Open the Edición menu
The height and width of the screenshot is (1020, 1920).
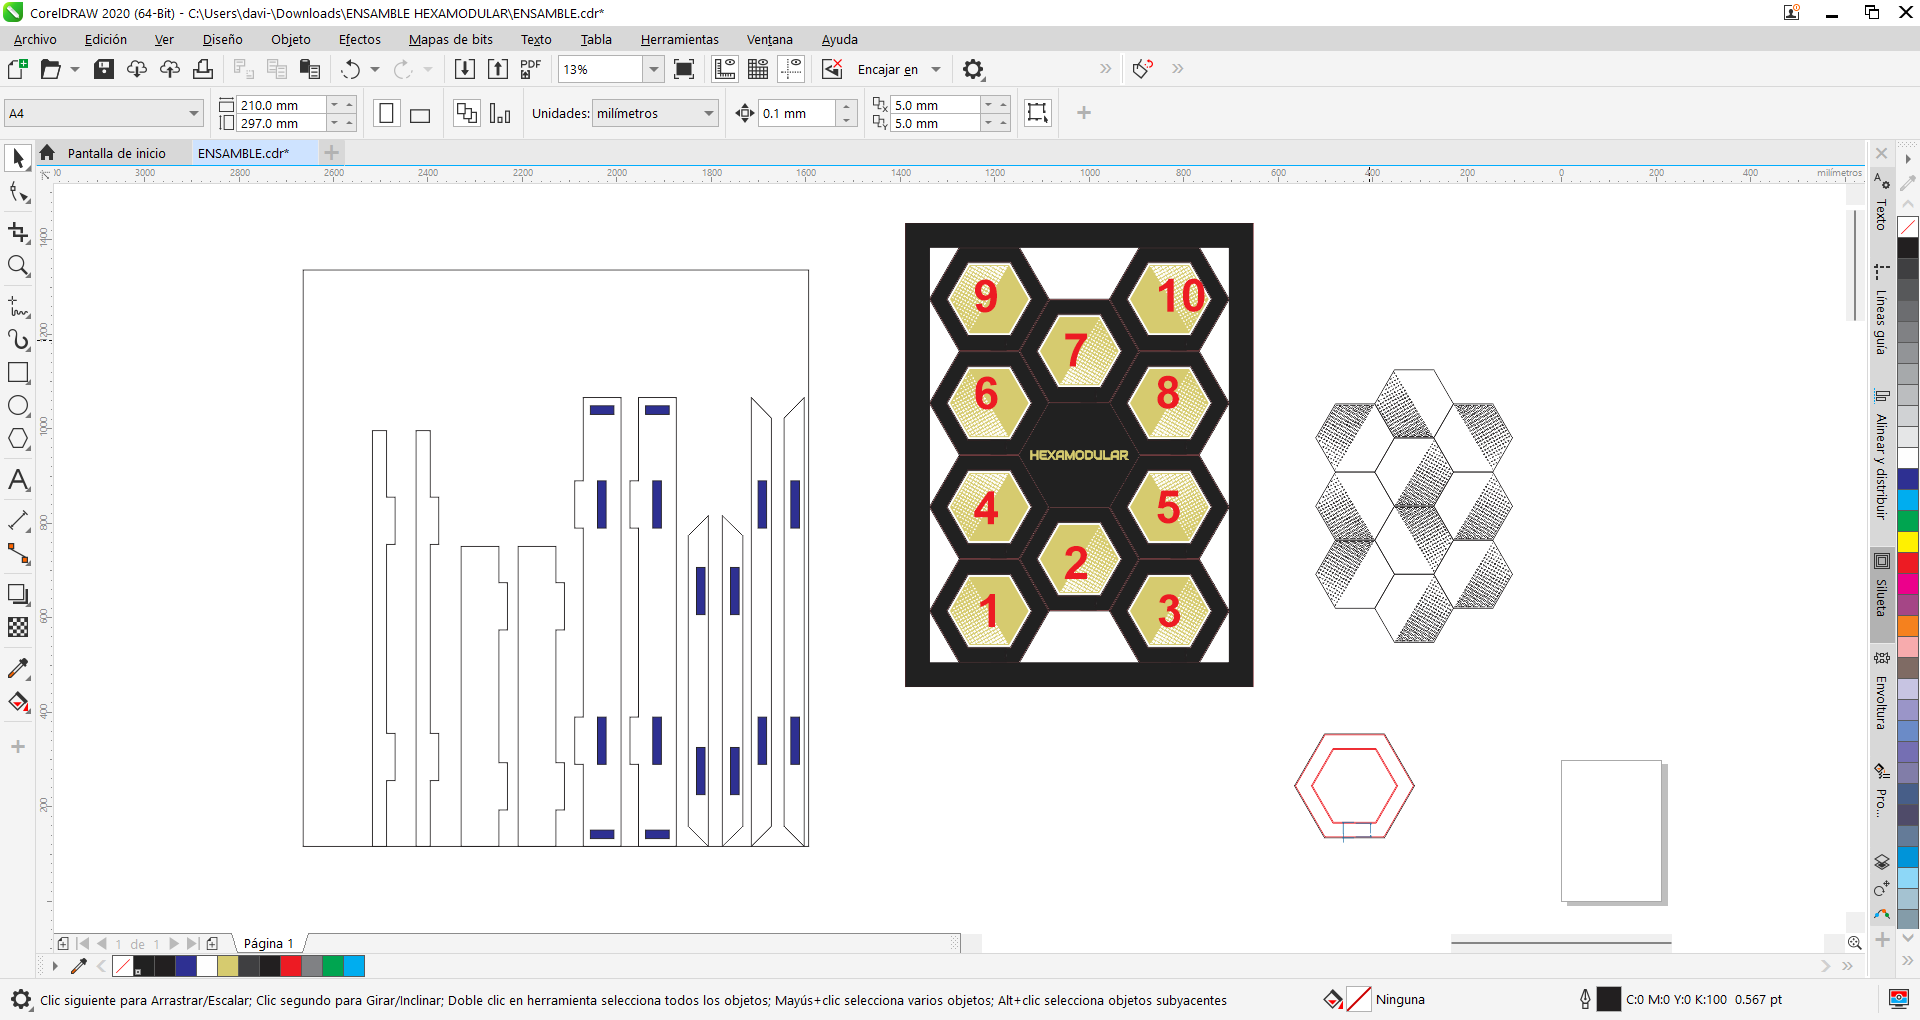pos(105,39)
